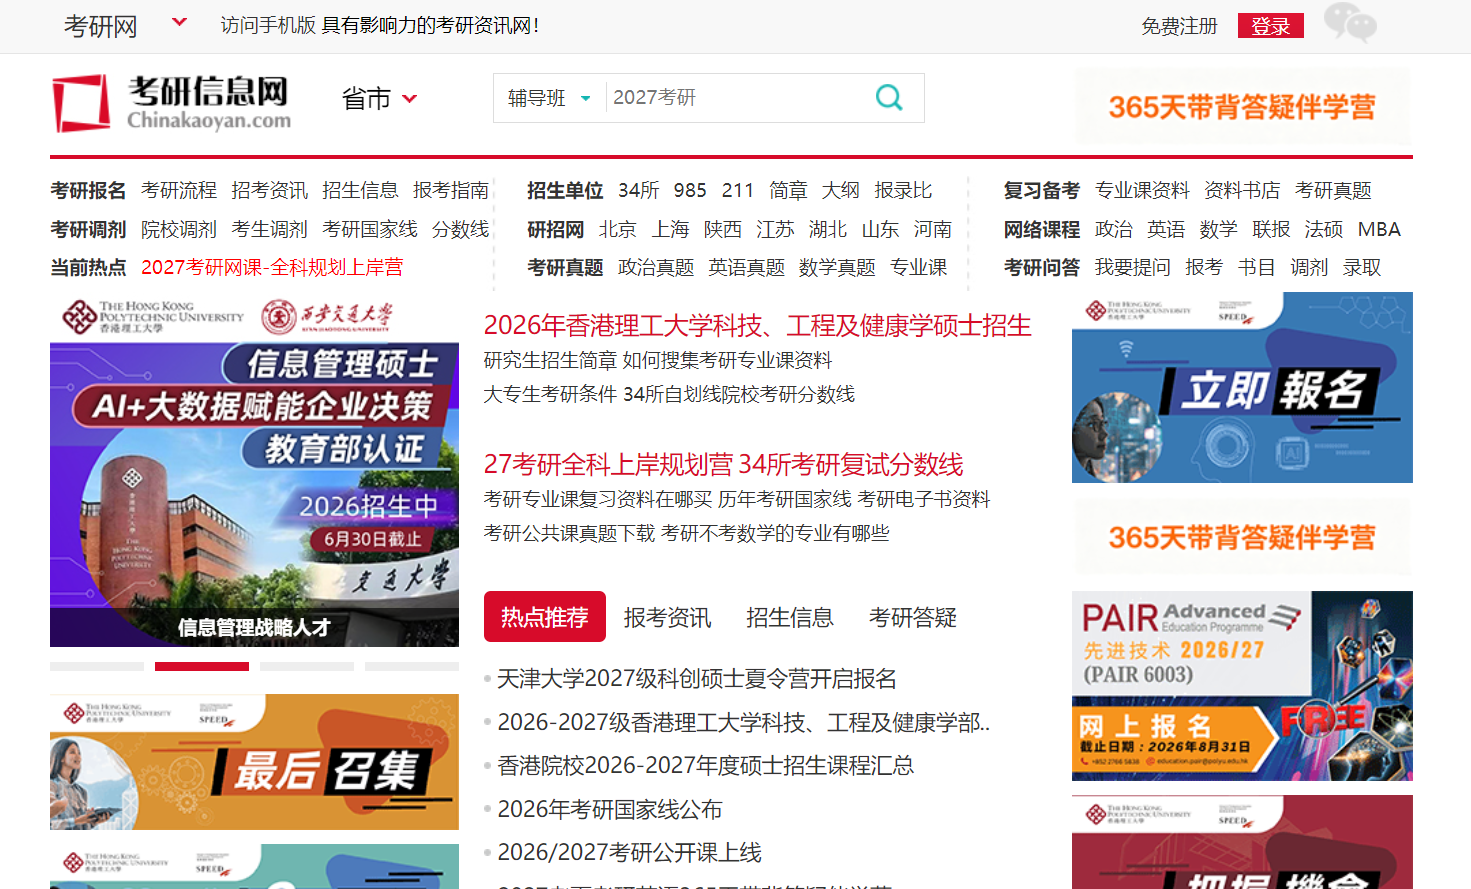Open article 香港院校2026-2027年度硕士招生课程汇总
Screen dimensions: 1471x889
point(706,765)
